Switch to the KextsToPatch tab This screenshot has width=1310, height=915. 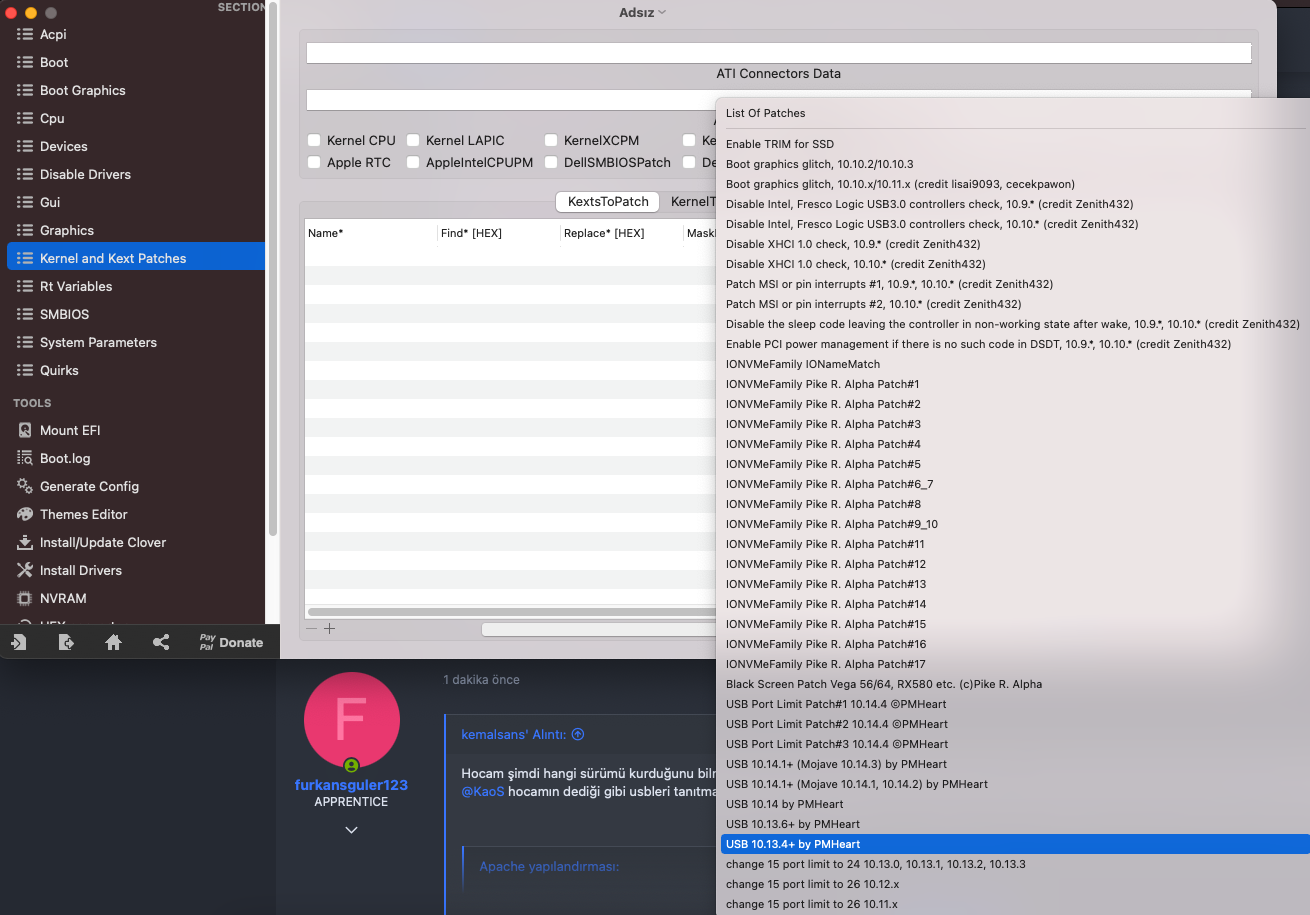(x=608, y=202)
